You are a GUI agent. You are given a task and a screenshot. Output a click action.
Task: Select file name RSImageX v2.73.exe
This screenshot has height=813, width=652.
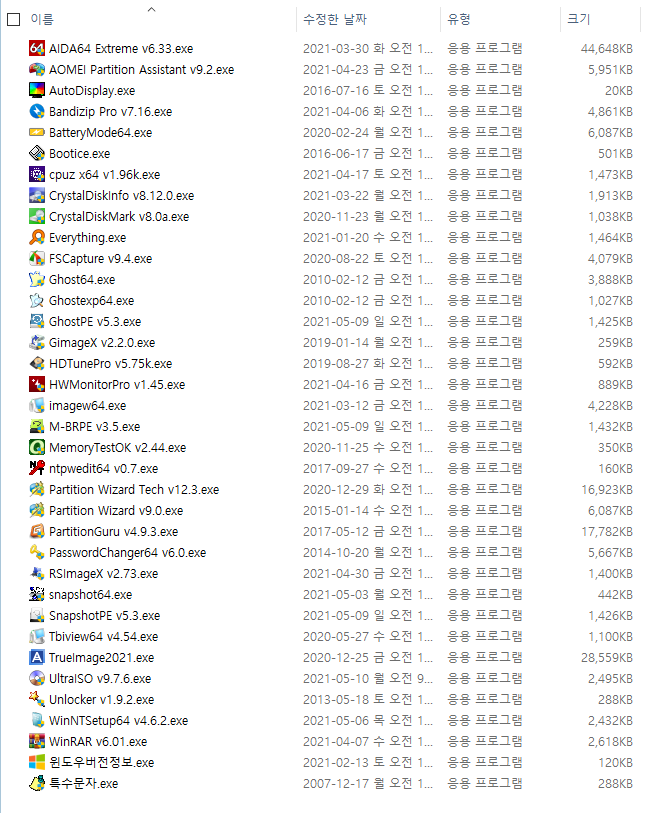[104, 573]
